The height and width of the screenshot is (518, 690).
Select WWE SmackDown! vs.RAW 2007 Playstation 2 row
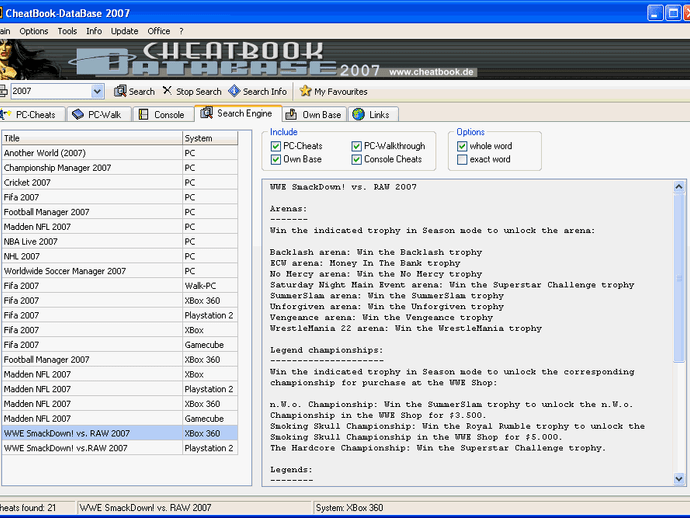pyautogui.click(x=120, y=448)
